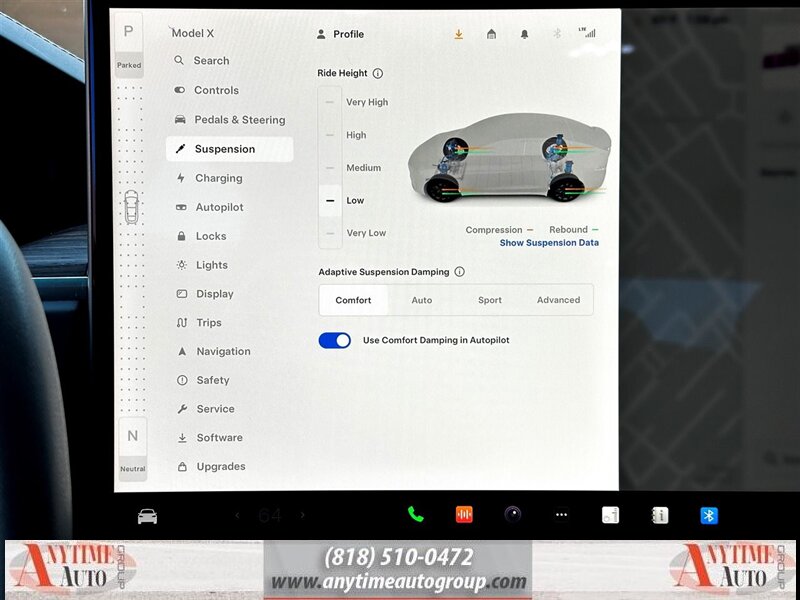
Task: Select Park on gear strip
Action: pos(129,45)
